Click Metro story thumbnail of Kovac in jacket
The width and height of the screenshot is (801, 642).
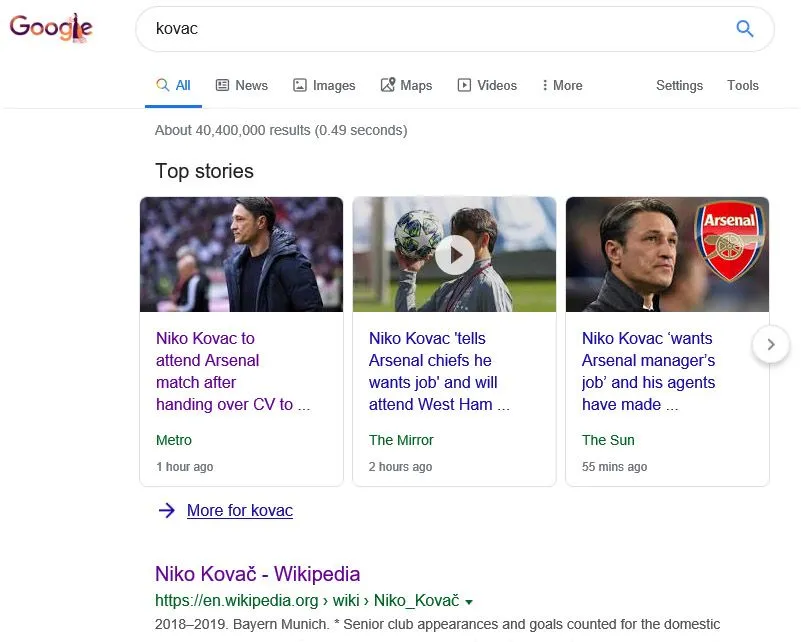tap(242, 254)
